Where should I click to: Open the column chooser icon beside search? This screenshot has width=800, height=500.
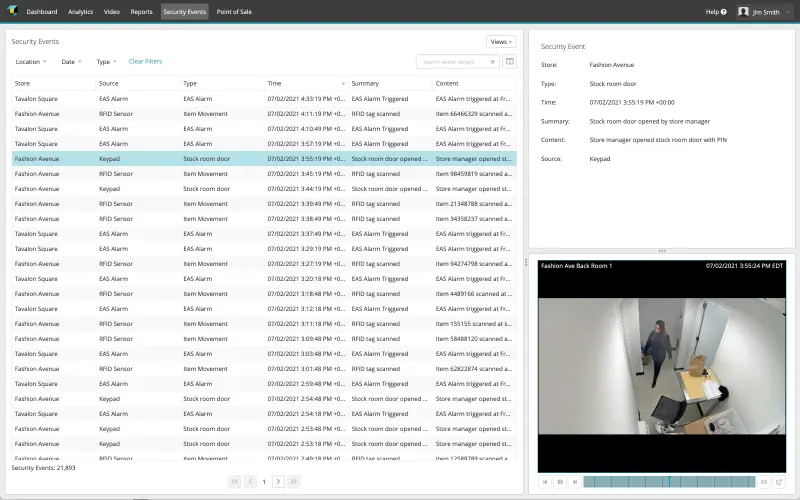click(x=509, y=62)
